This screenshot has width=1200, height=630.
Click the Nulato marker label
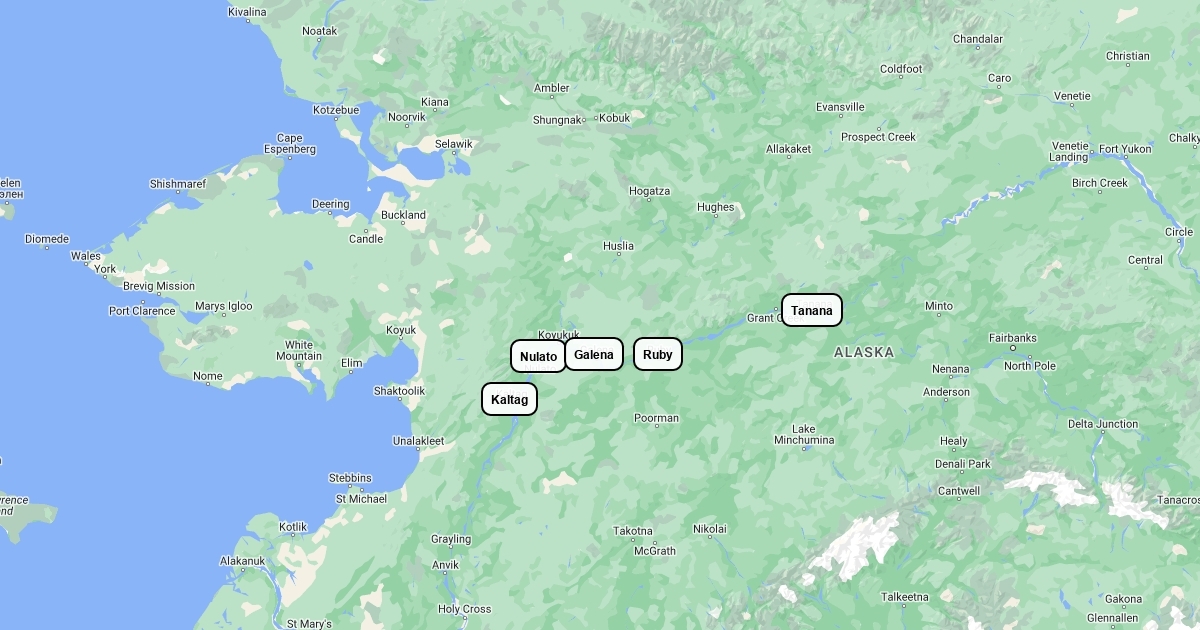tap(539, 356)
